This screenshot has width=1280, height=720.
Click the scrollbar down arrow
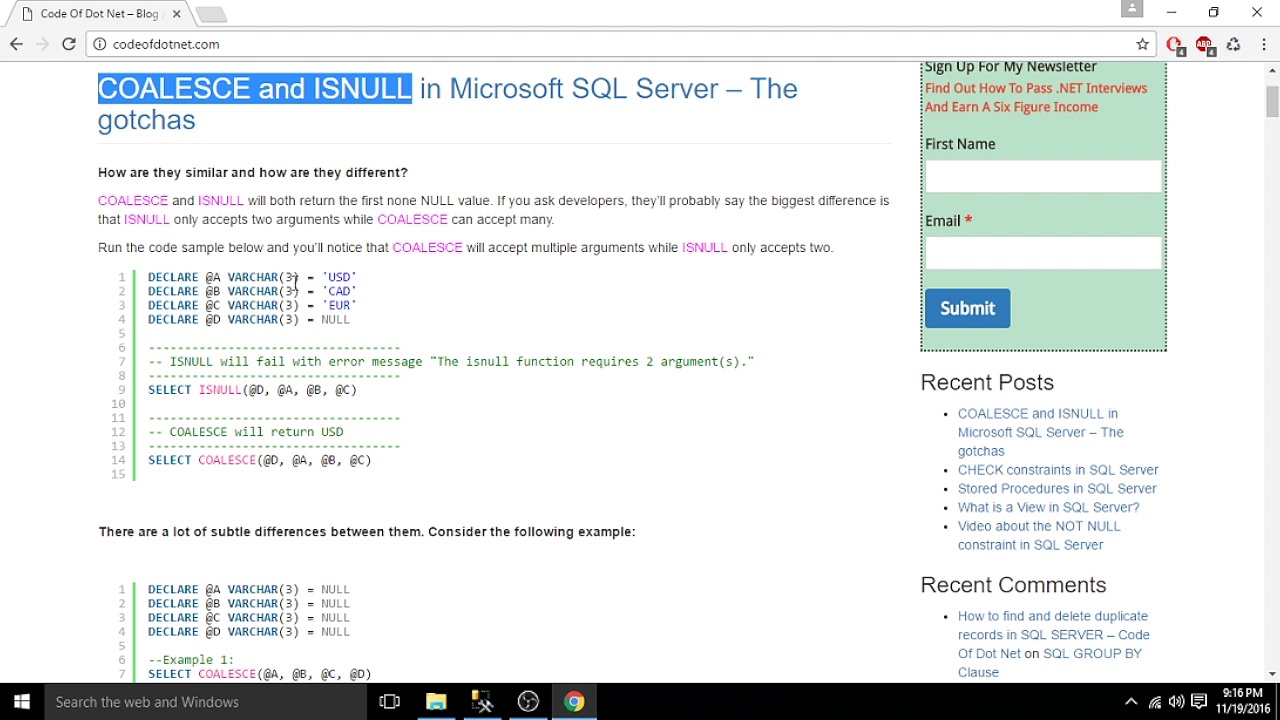[1272, 674]
